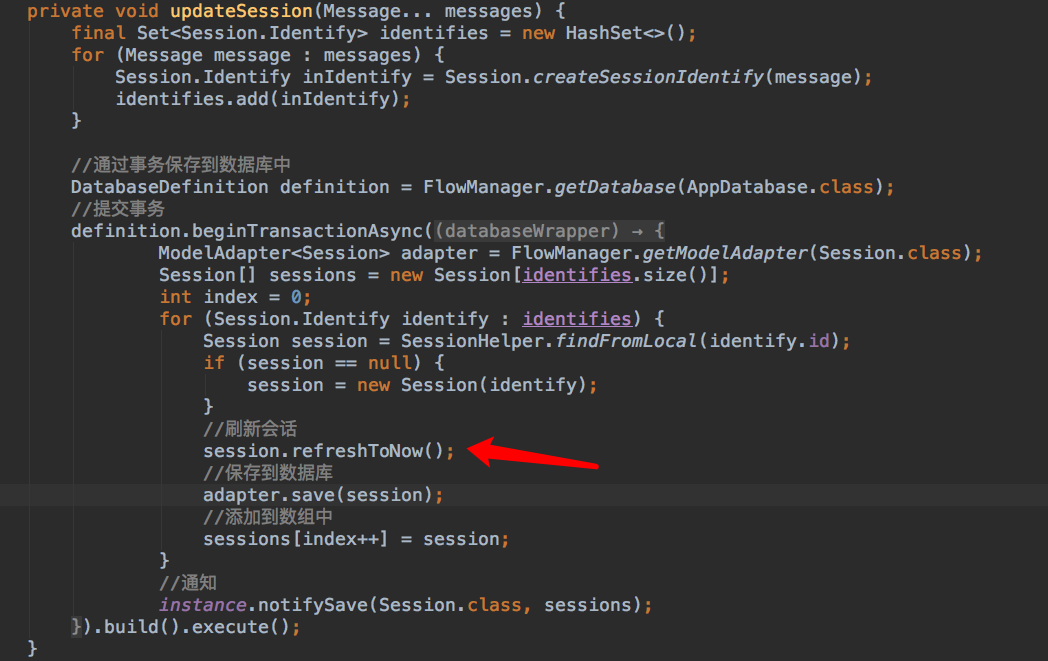The width and height of the screenshot is (1048, 661).
Task: Click 'findFromLocal' method call
Action: click(626, 342)
